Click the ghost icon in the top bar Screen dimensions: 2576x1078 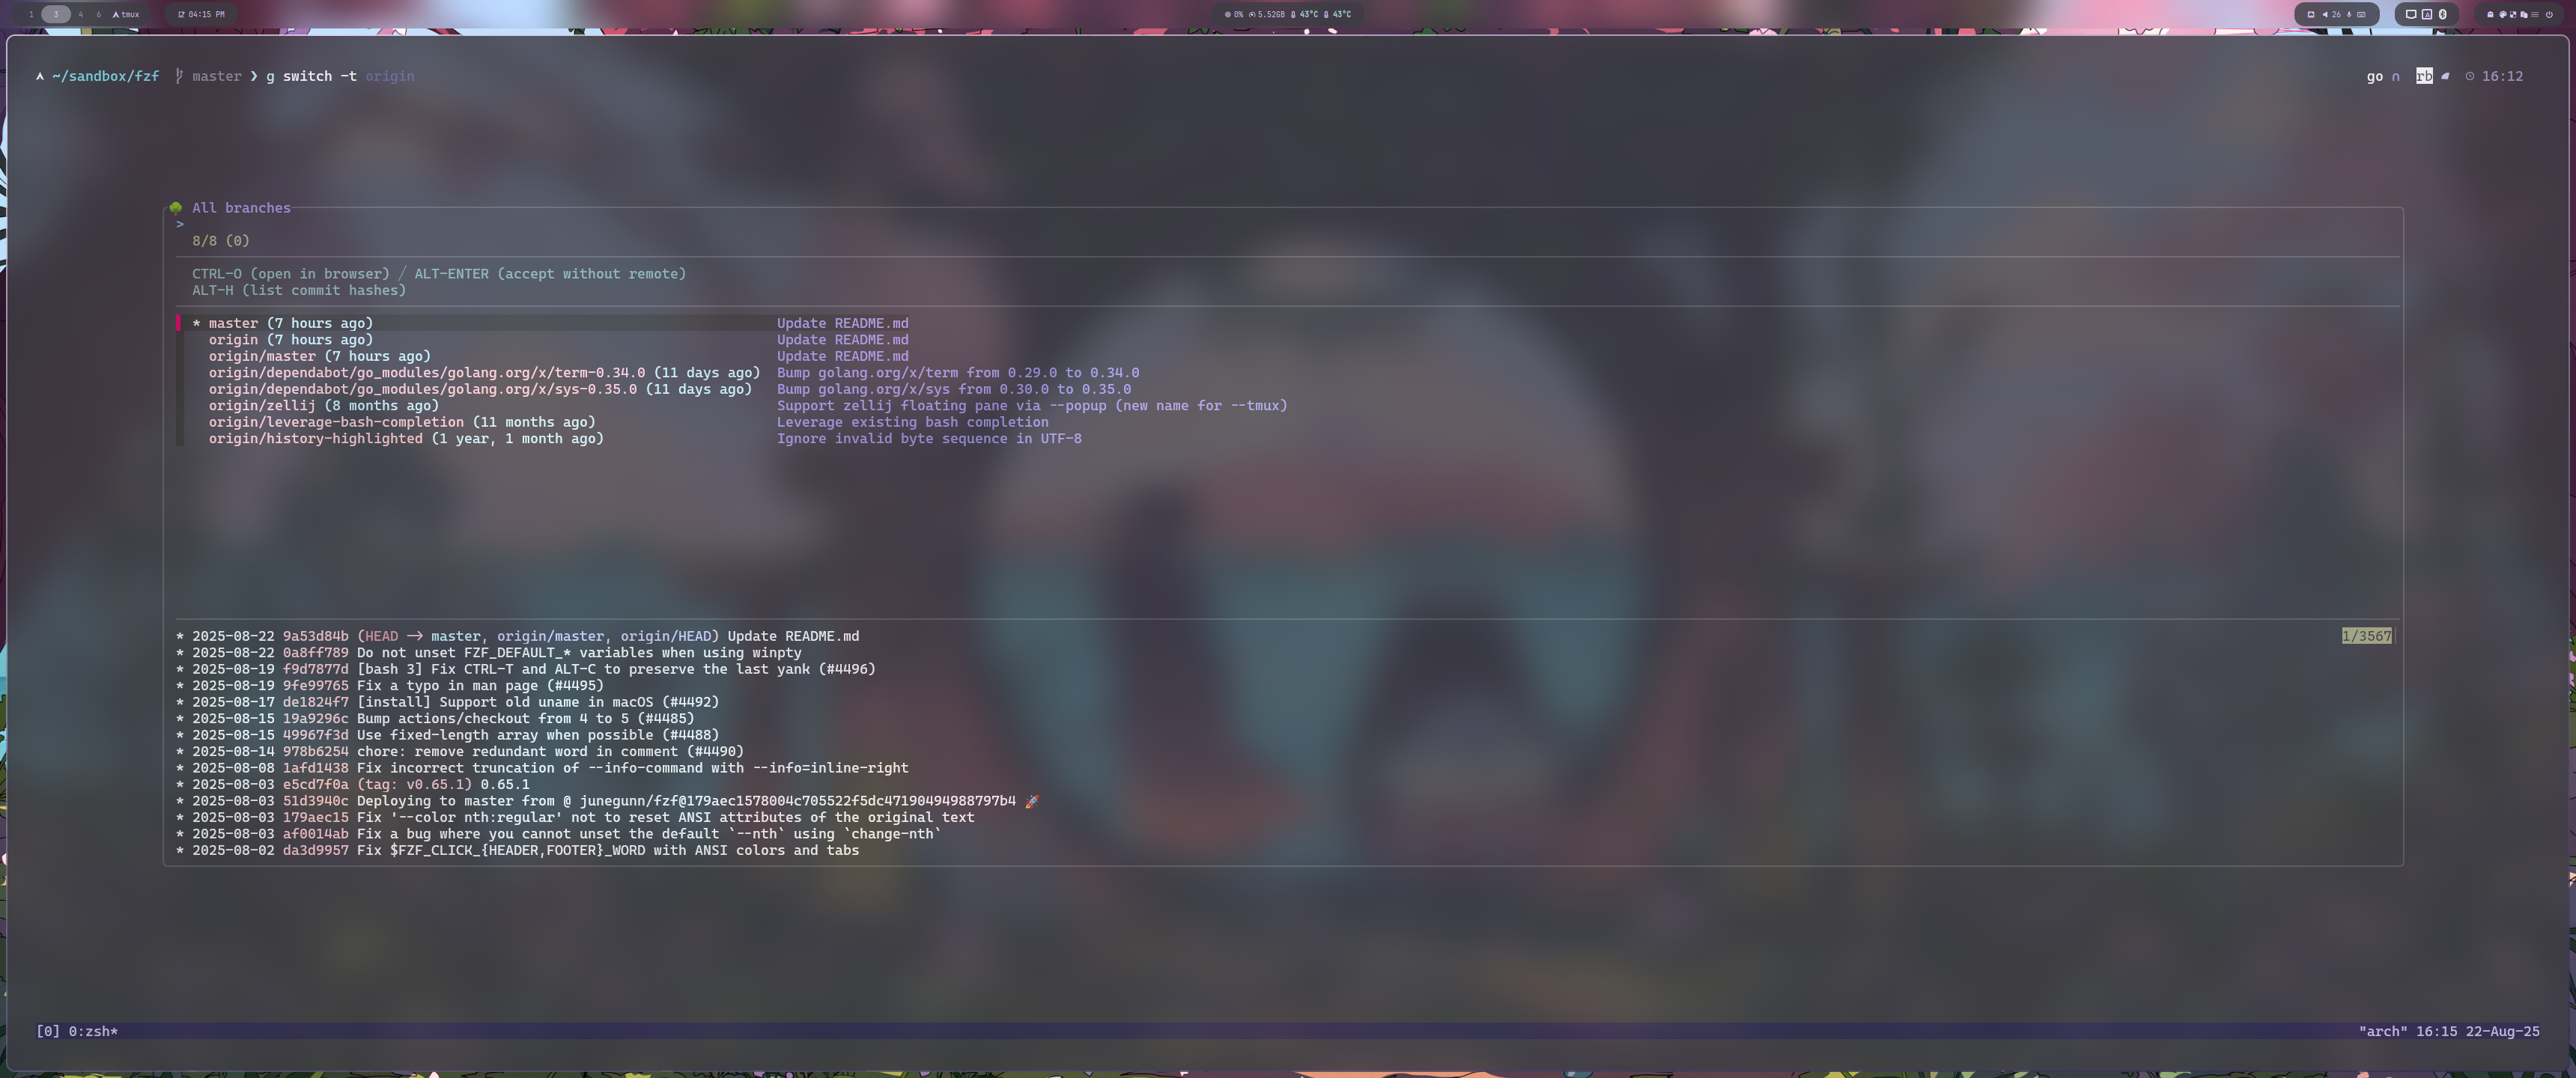coord(2490,15)
